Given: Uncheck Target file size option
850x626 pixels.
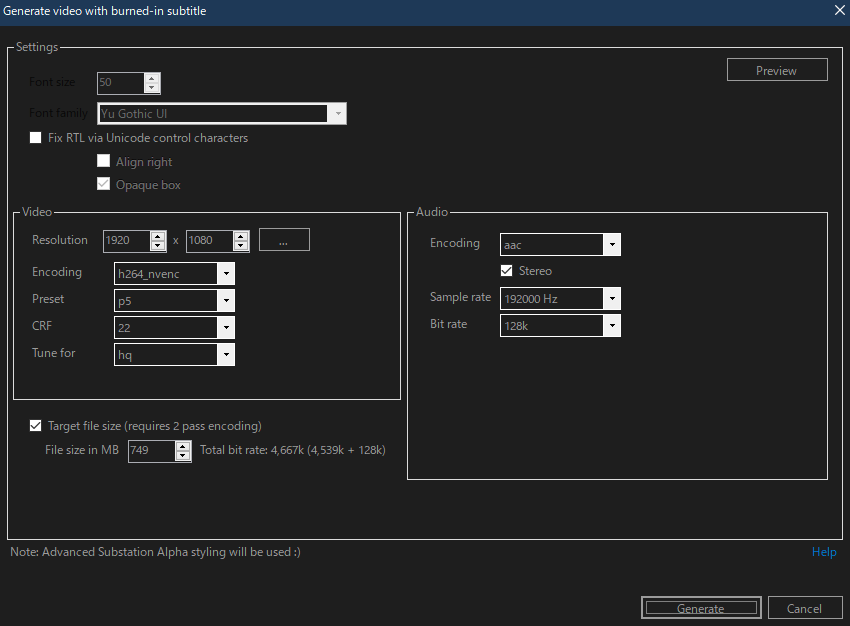Looking at the screenshot, I should (35, 425).
